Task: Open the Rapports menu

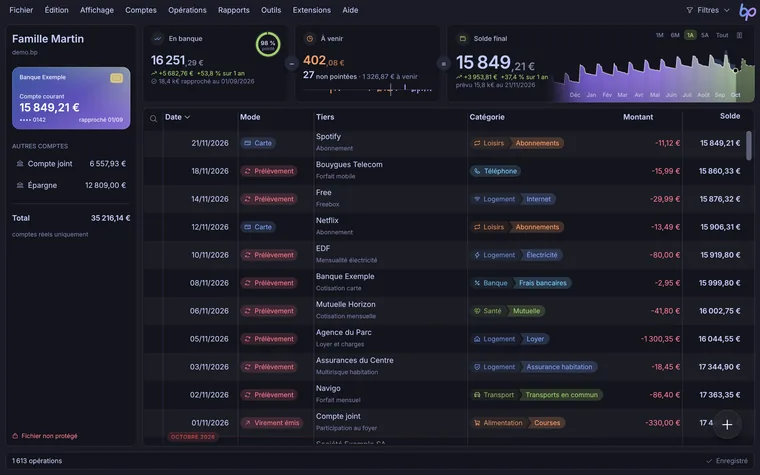Action: tap(234, 10)
